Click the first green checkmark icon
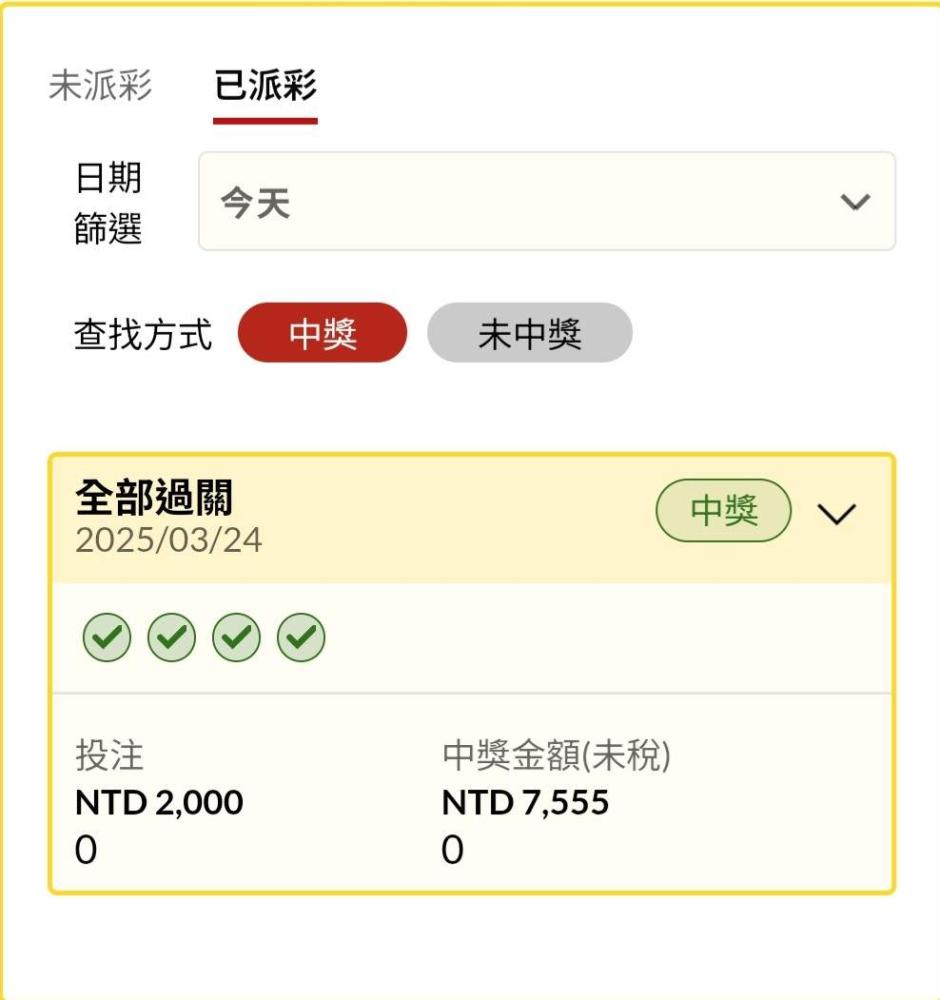Screen dimensions: 940x1000 (106, 637)
